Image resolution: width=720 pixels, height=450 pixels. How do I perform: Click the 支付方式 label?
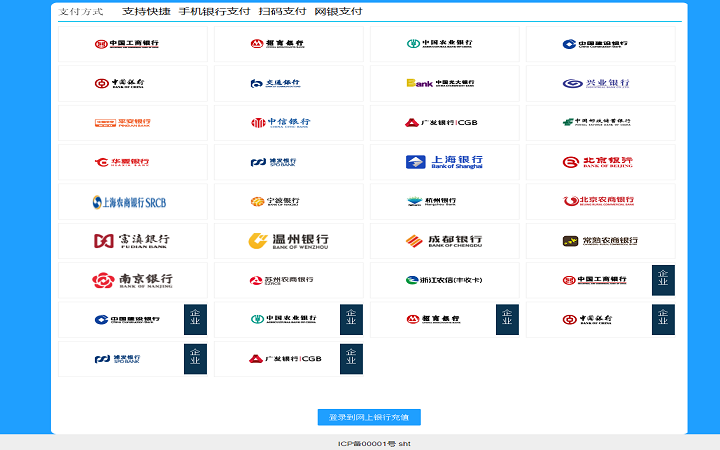point(81,11)
